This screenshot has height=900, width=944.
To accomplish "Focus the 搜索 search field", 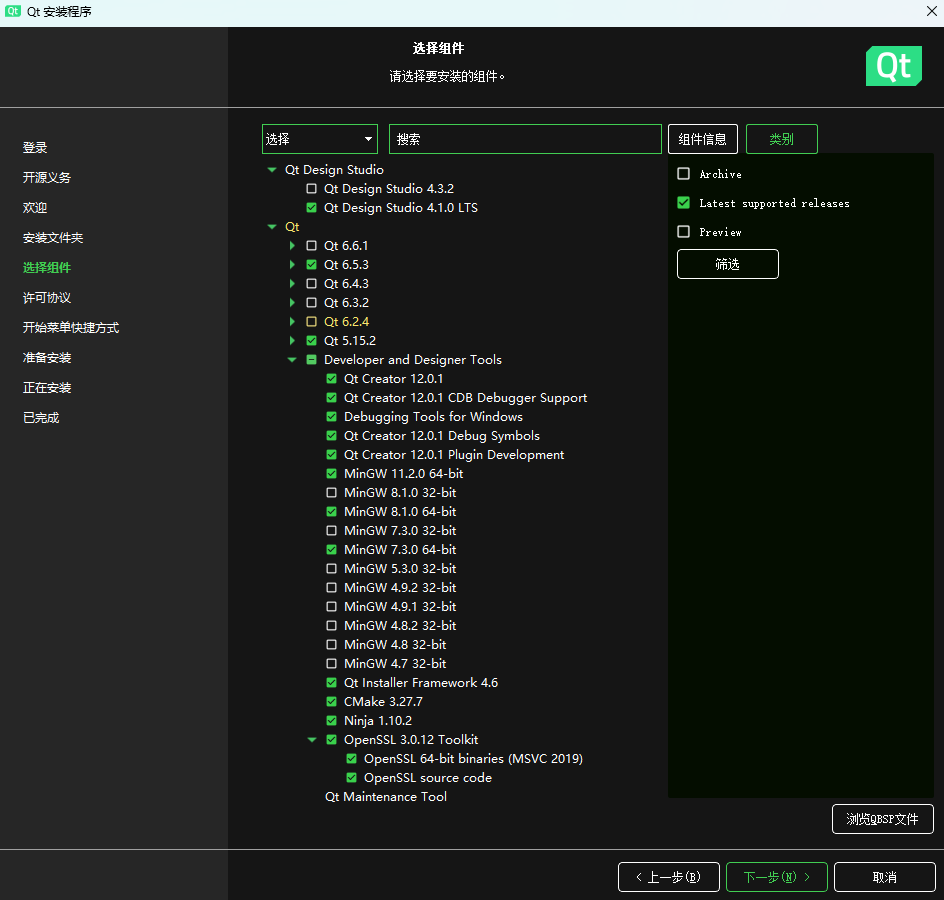I will [525, 139].
